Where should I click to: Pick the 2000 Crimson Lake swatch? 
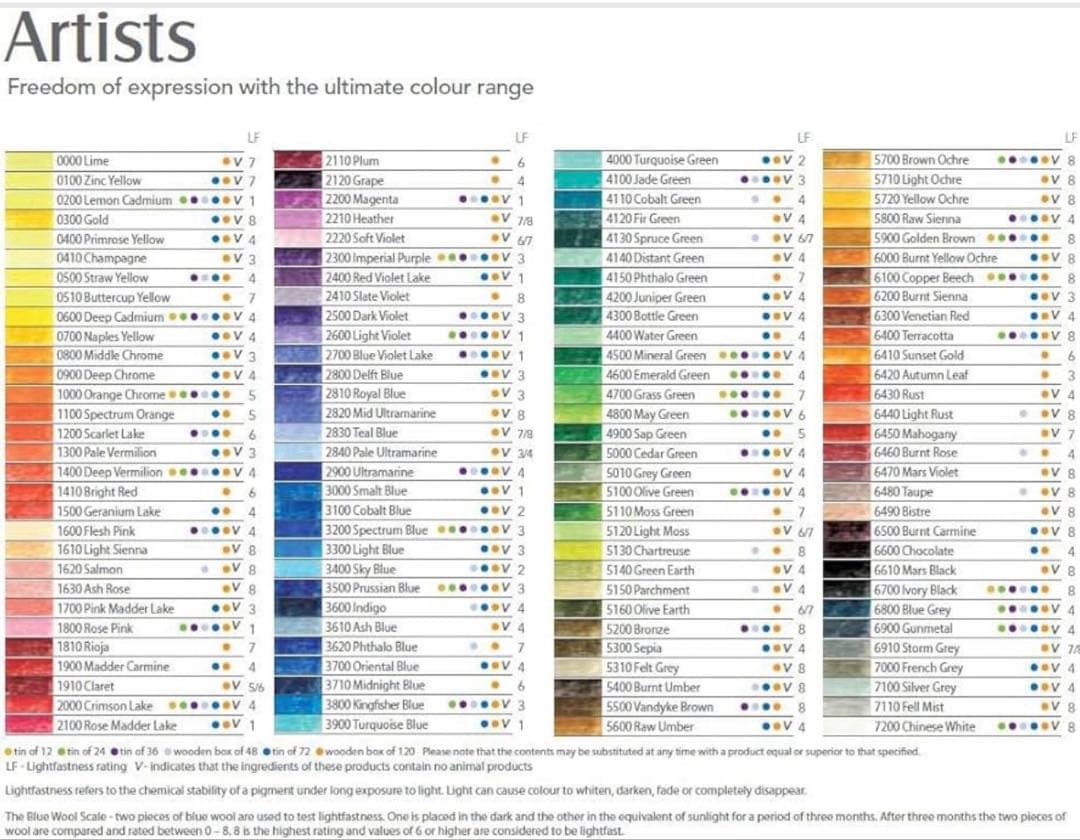coord(28,706)
